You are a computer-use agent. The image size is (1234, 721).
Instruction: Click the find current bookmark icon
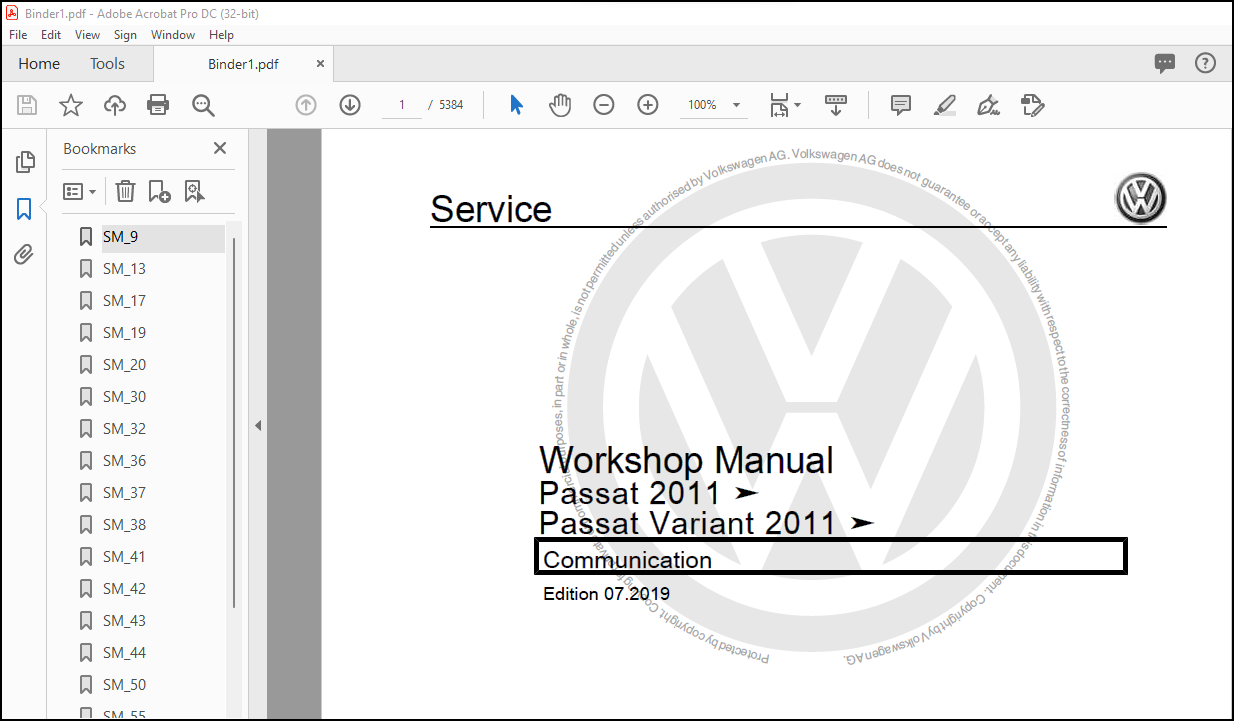point(194,191)
